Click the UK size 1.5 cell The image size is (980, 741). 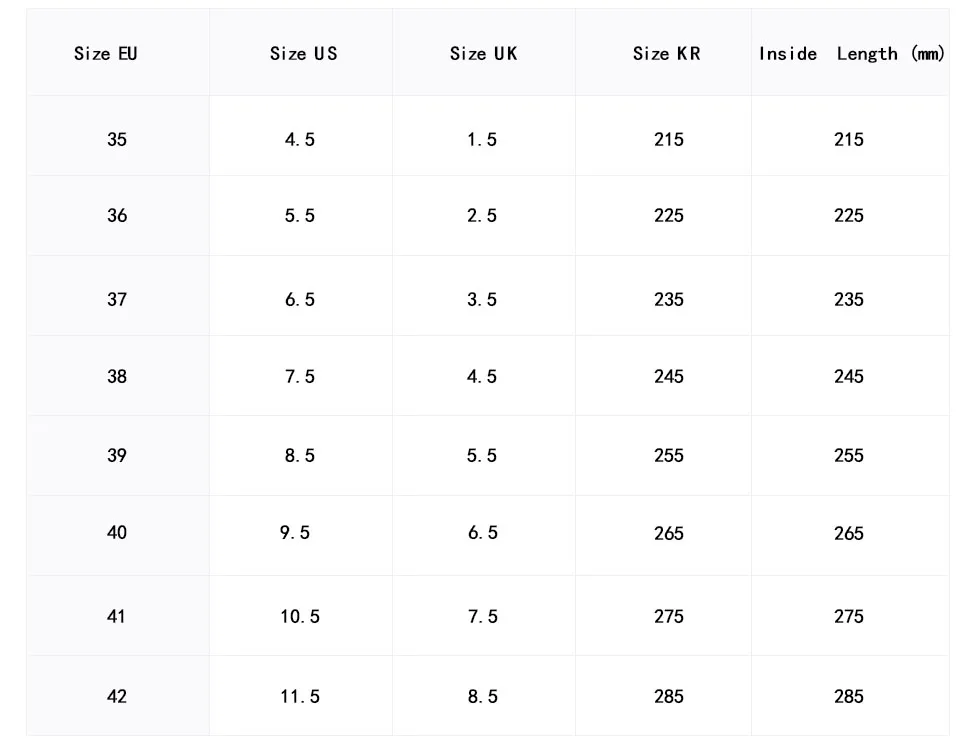pyautogui.click(x=481, y=140)
